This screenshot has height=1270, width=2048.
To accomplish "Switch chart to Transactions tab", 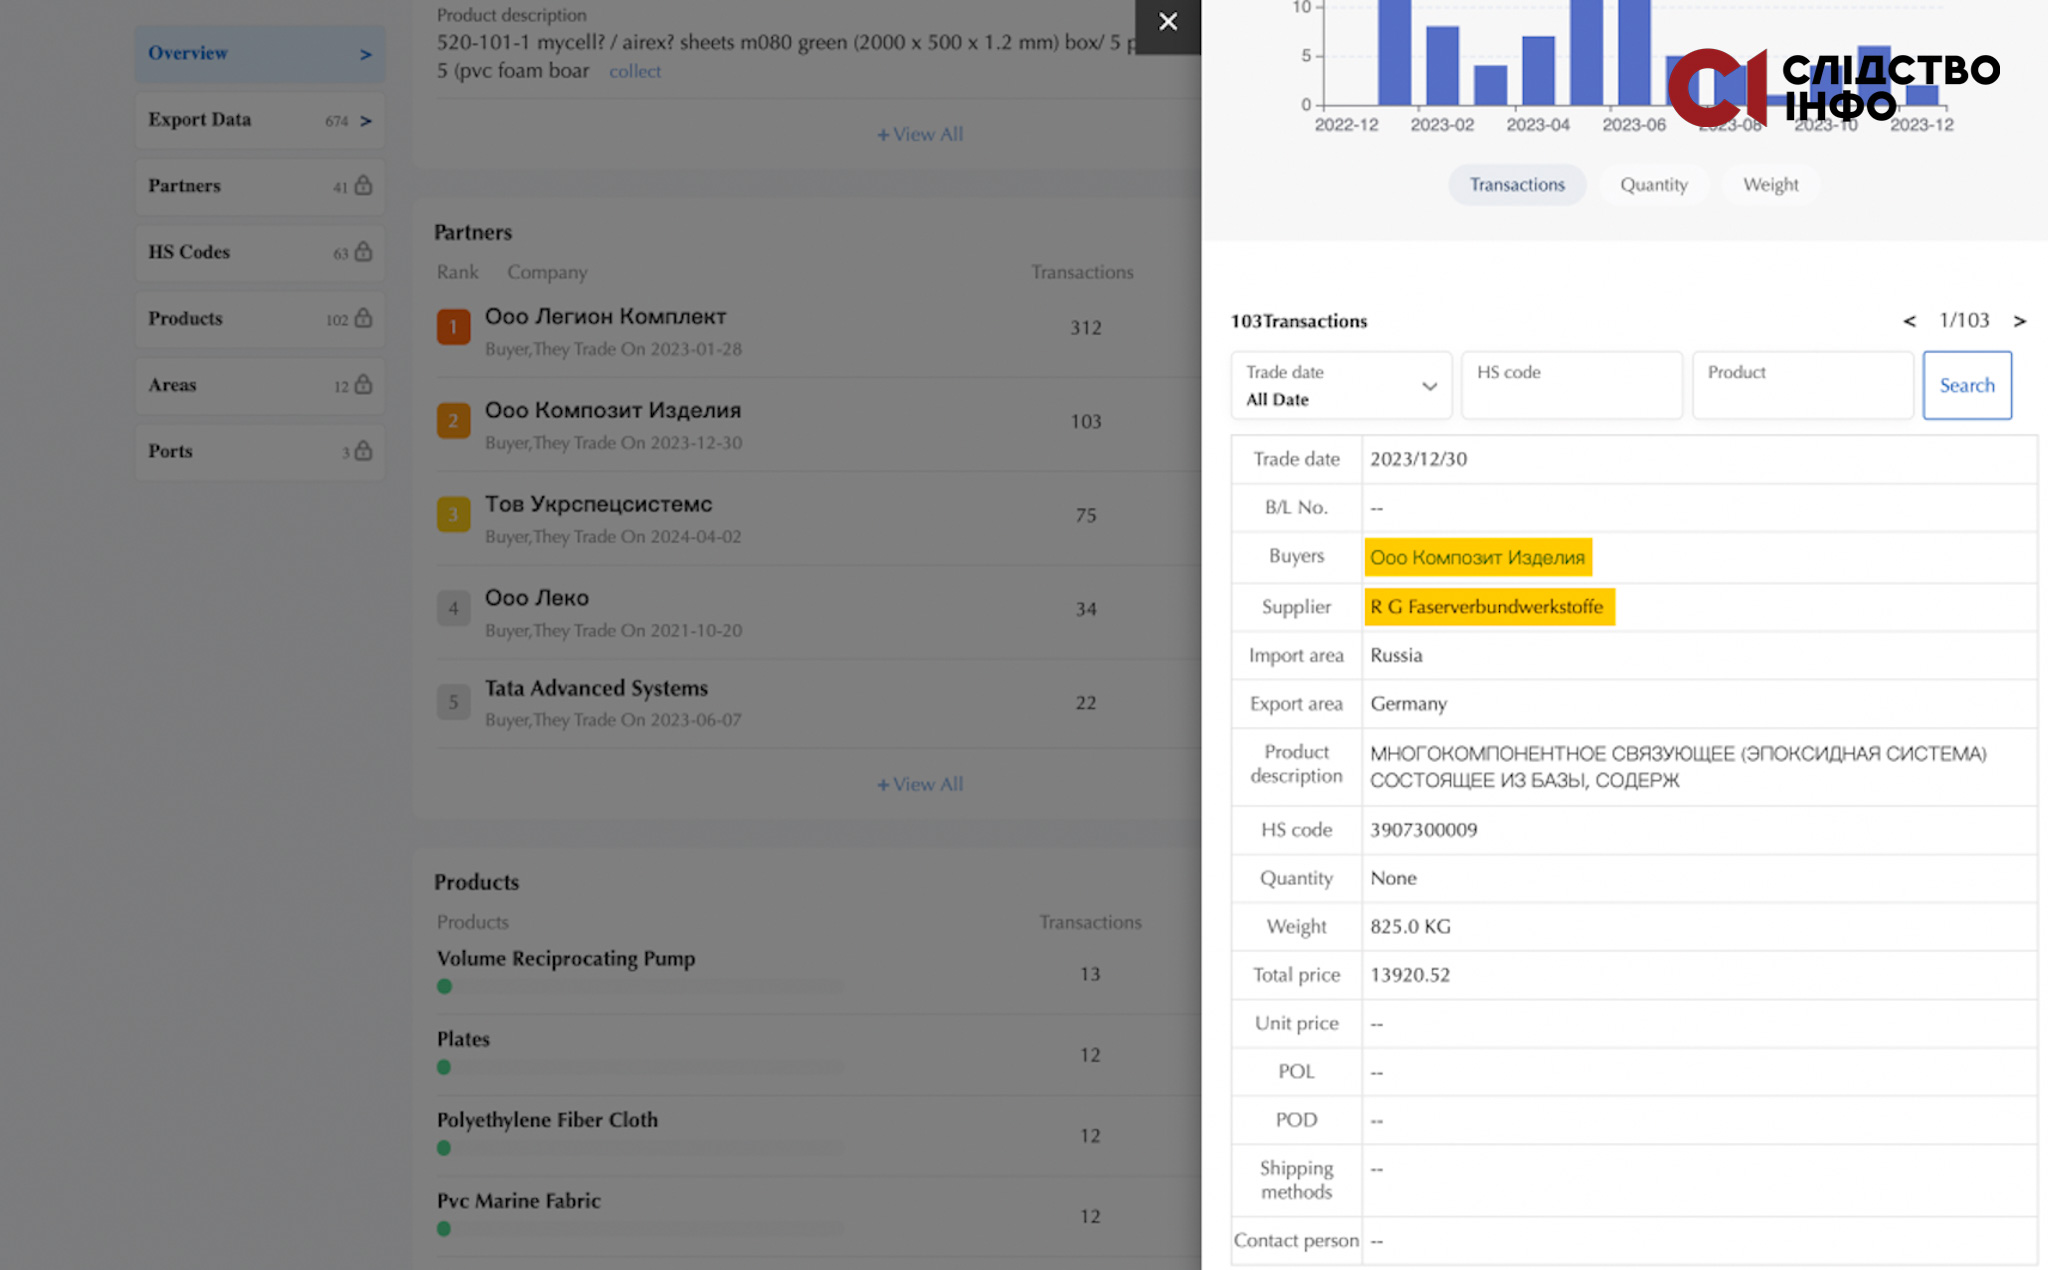I will (1517, 185).
